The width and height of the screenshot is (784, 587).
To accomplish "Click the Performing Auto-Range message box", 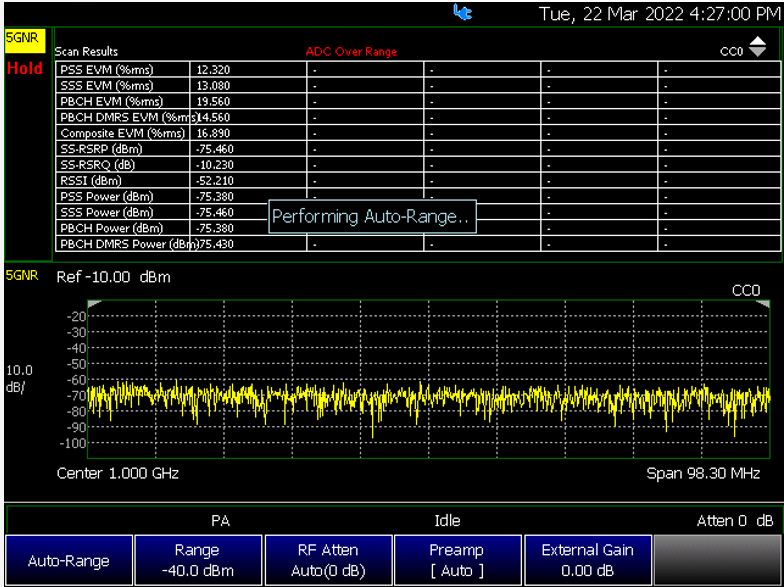I will pyautogui.click(x=372, y=216).
